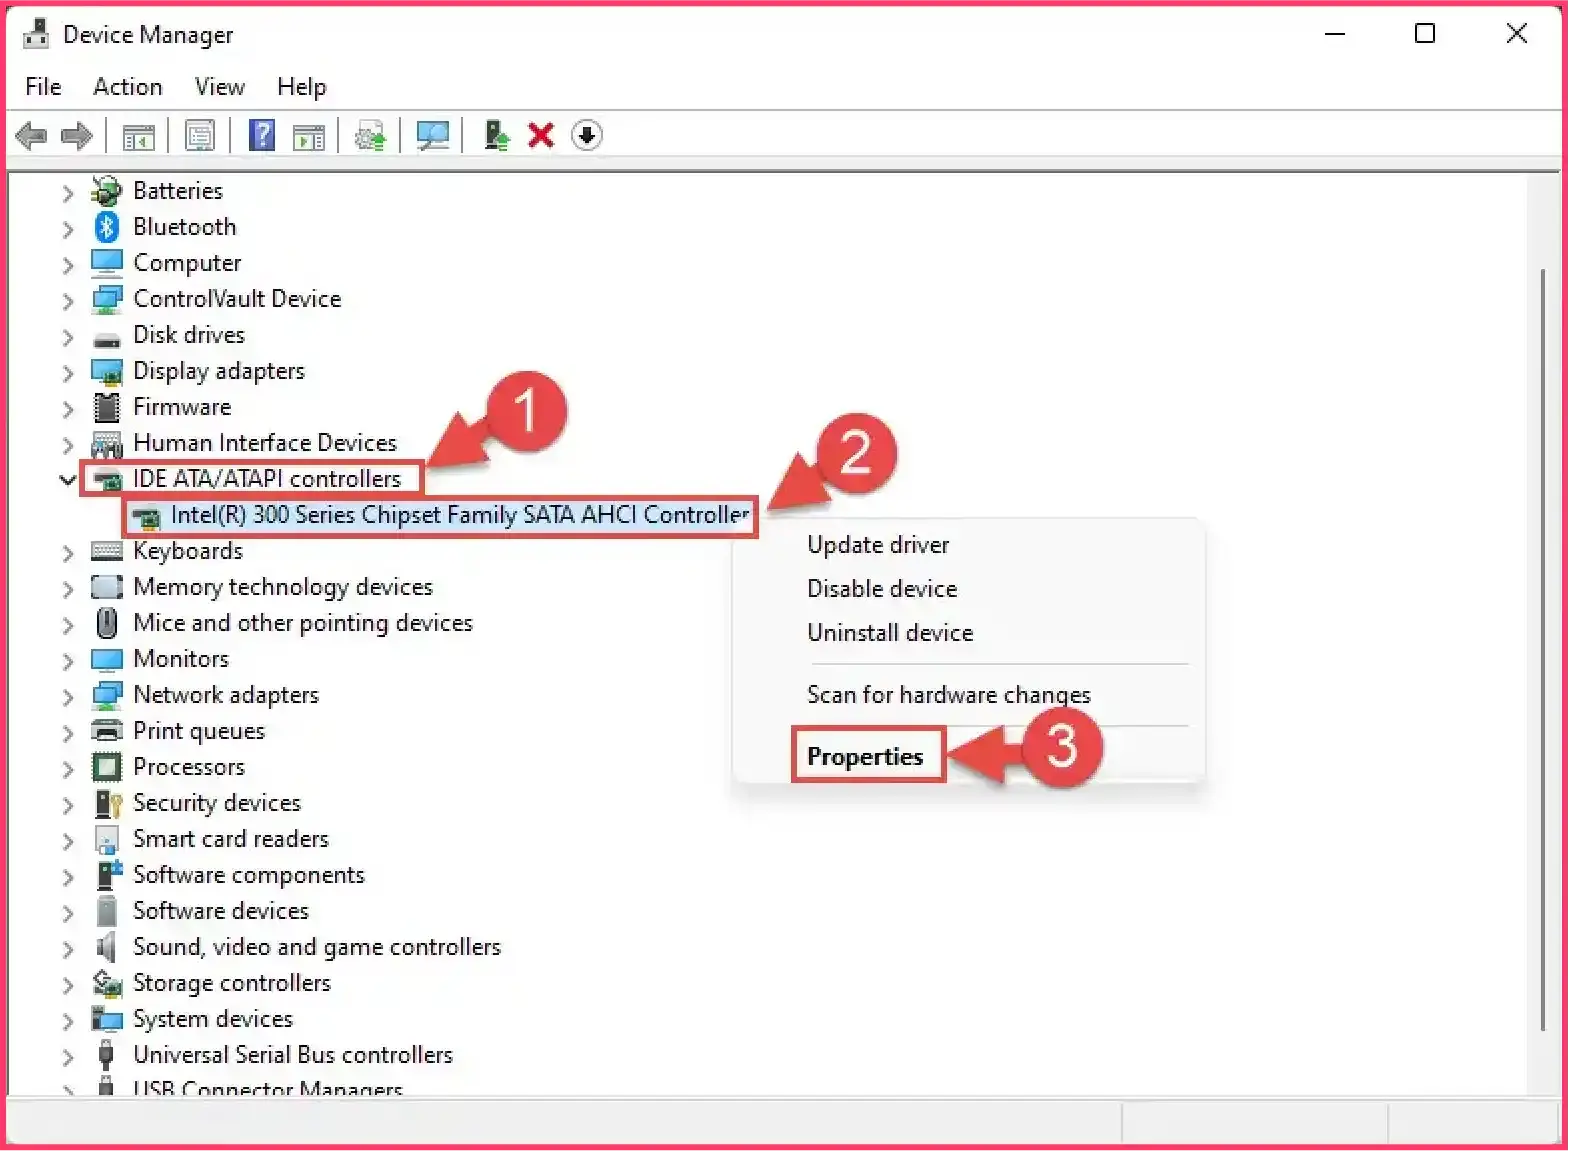Expand the Smart card readers node
The width and height of the screenshot is (1569, 1151).
point(67,840)
